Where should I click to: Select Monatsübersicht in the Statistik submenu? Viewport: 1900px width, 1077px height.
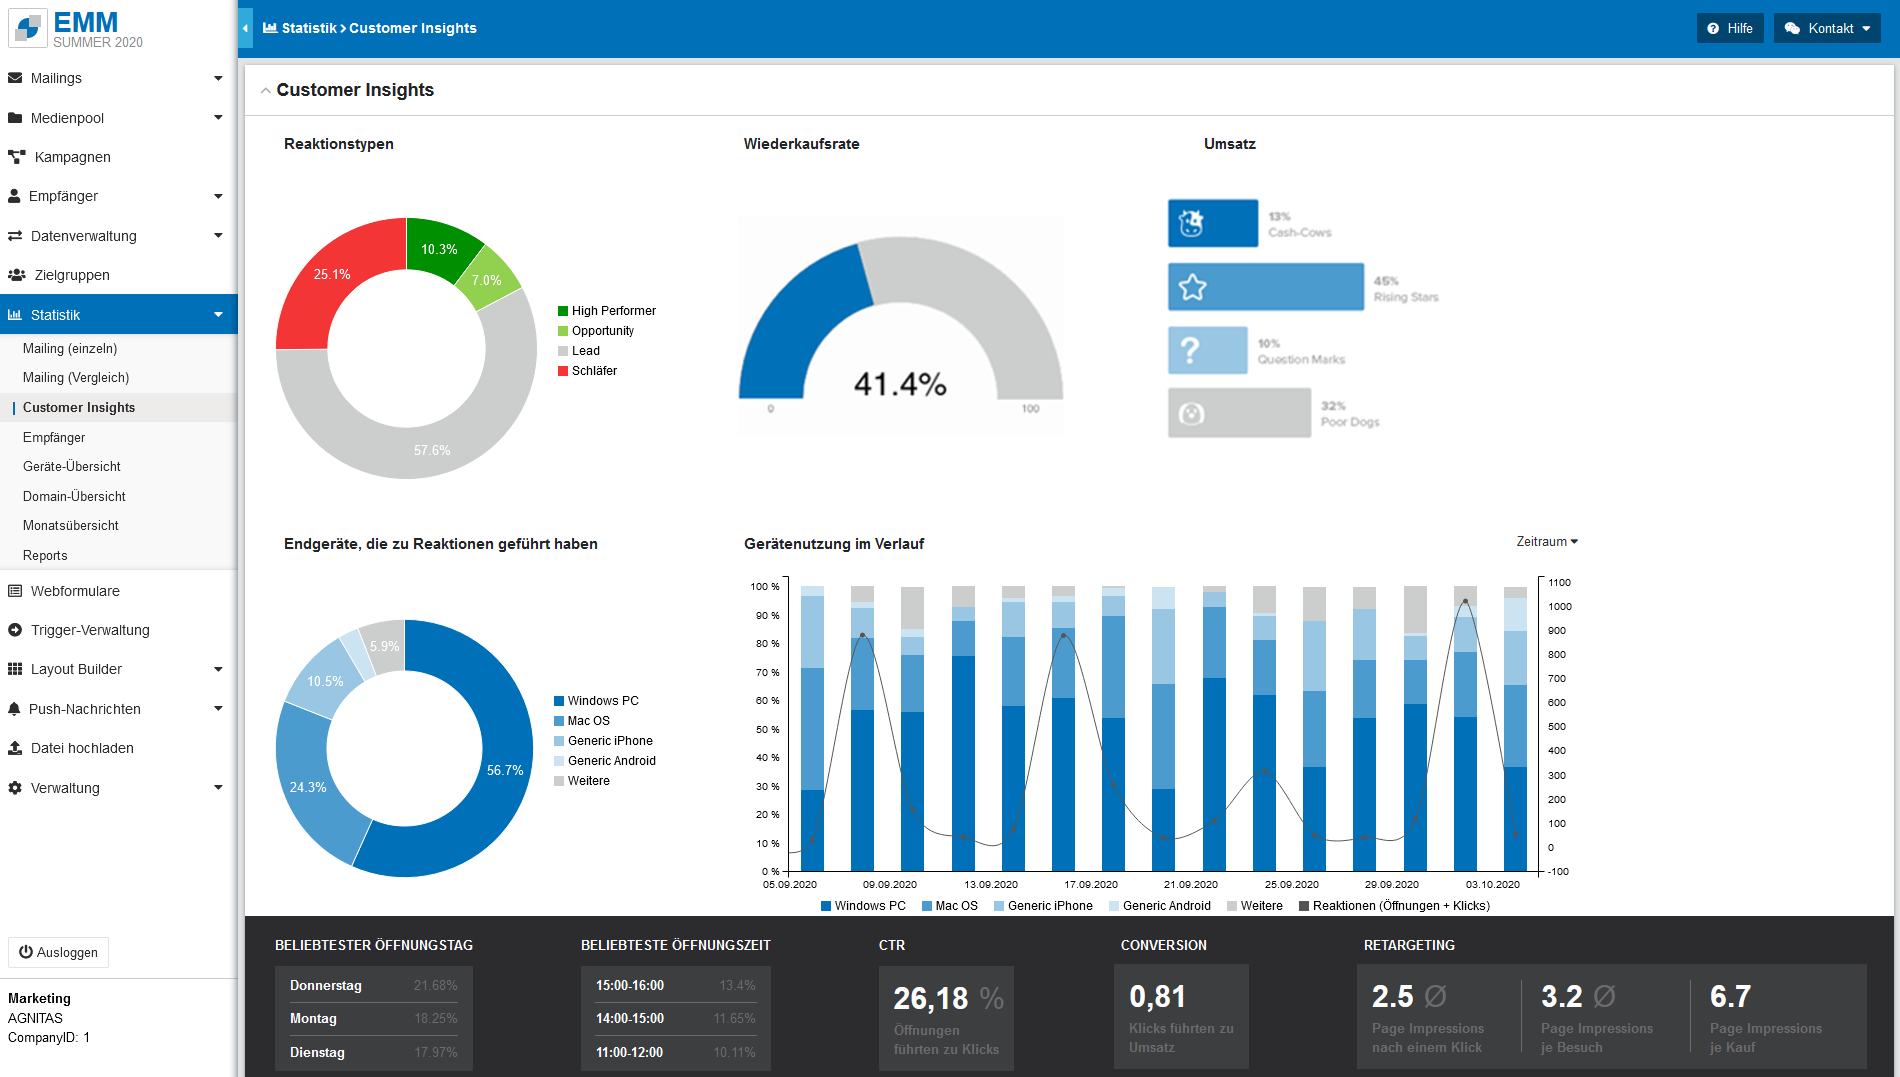coord(71,526)
